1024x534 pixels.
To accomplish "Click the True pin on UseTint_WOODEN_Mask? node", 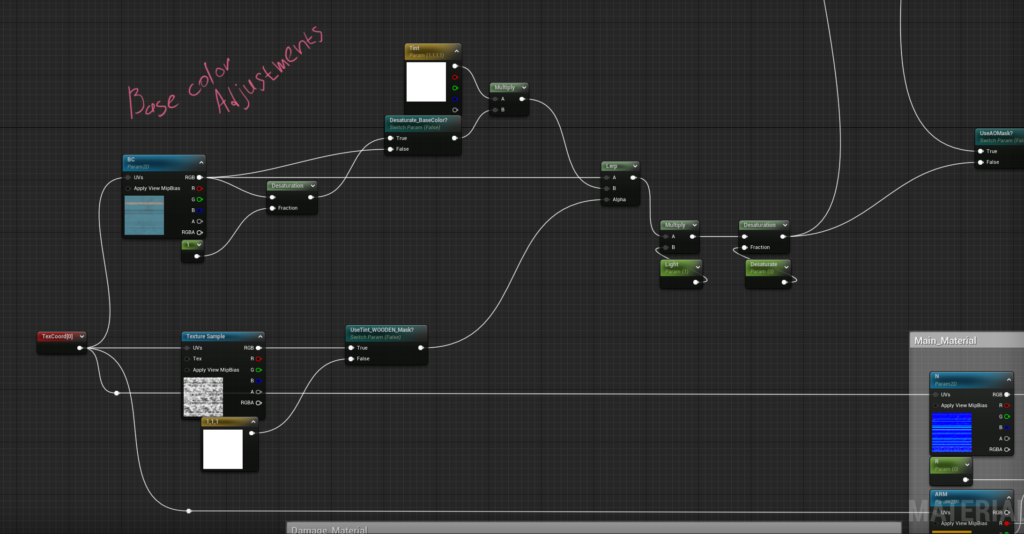I will (x=351, y=348).
